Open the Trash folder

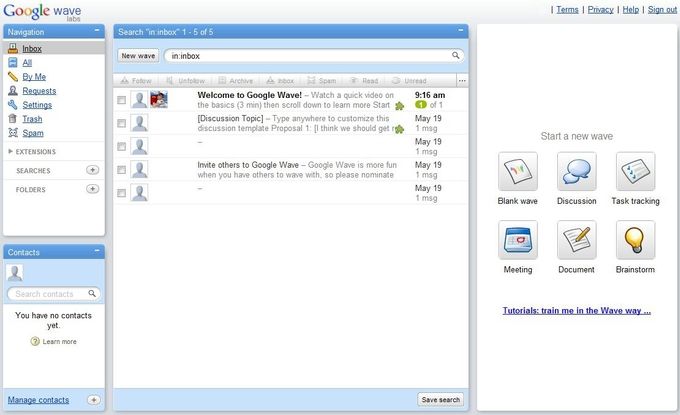(x=32, y=119)
